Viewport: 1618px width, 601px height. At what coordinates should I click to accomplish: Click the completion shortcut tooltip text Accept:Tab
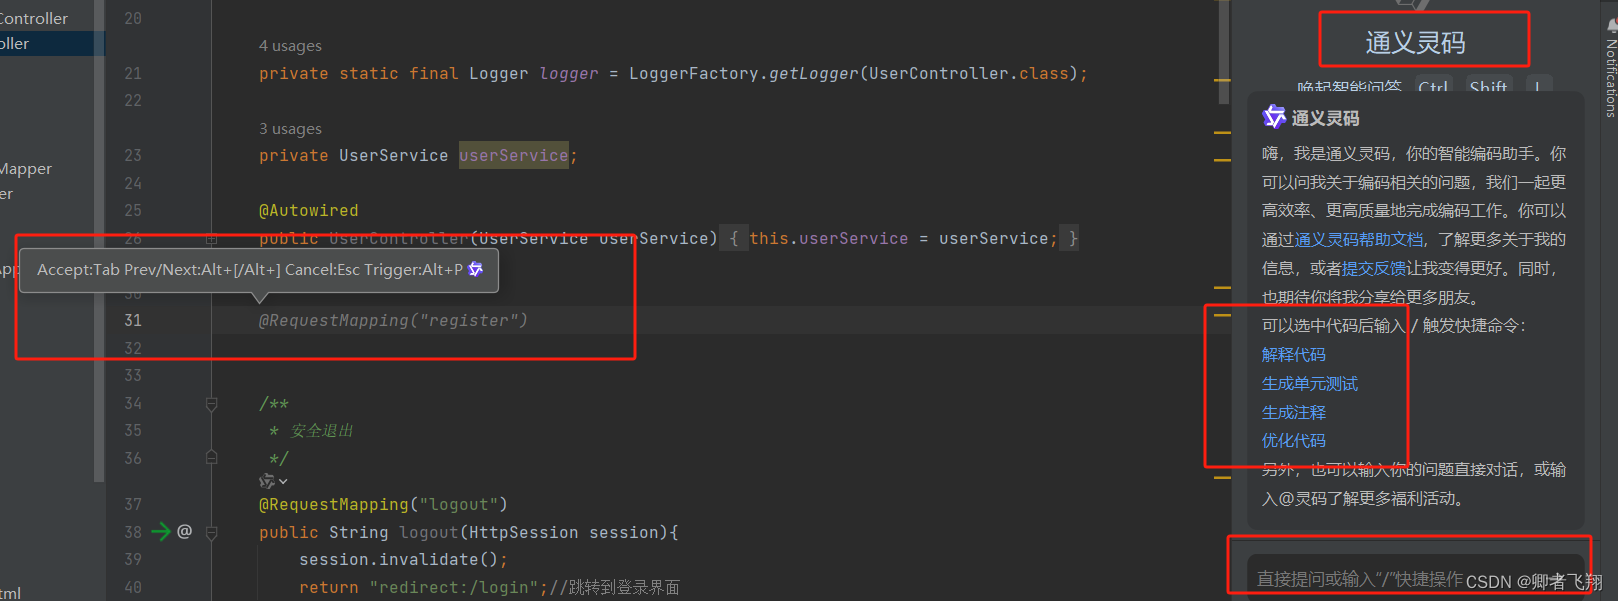78,270
